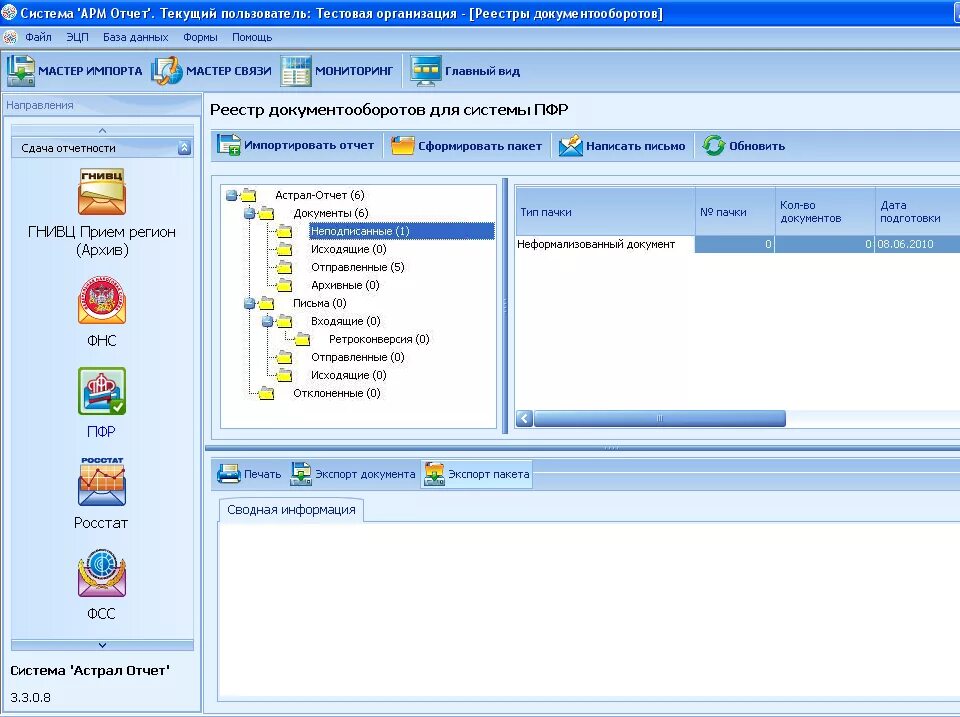Click the application logo in menu bar
This screenshot has width=960, height=717.
coord(10,37)
